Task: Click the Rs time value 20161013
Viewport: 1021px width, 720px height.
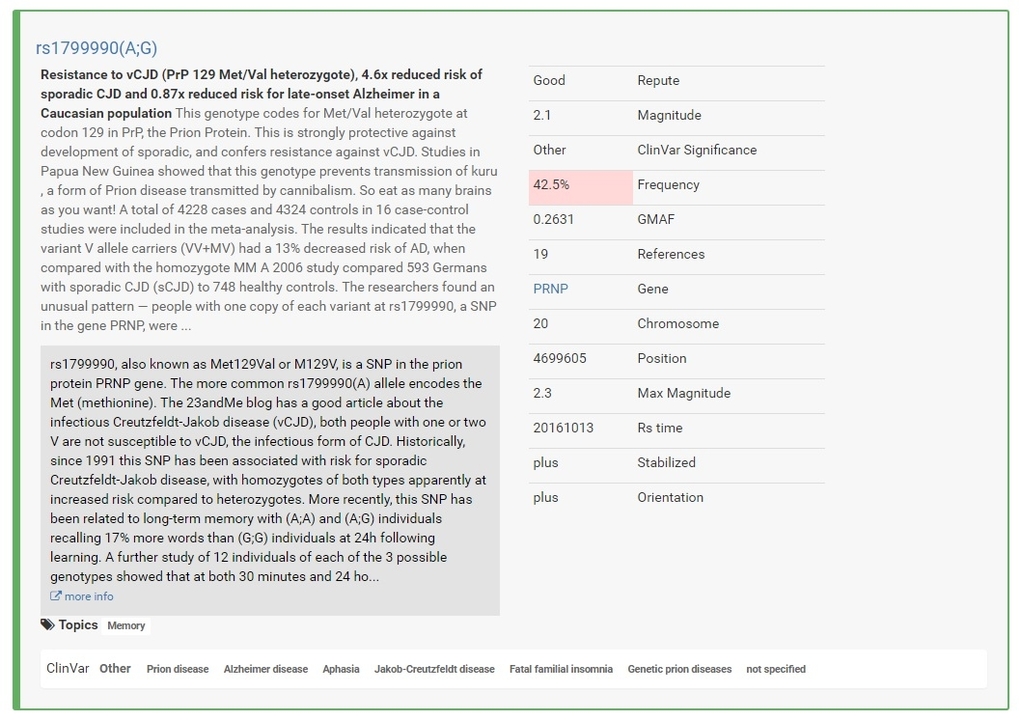Action: click(x=563, y=428)
